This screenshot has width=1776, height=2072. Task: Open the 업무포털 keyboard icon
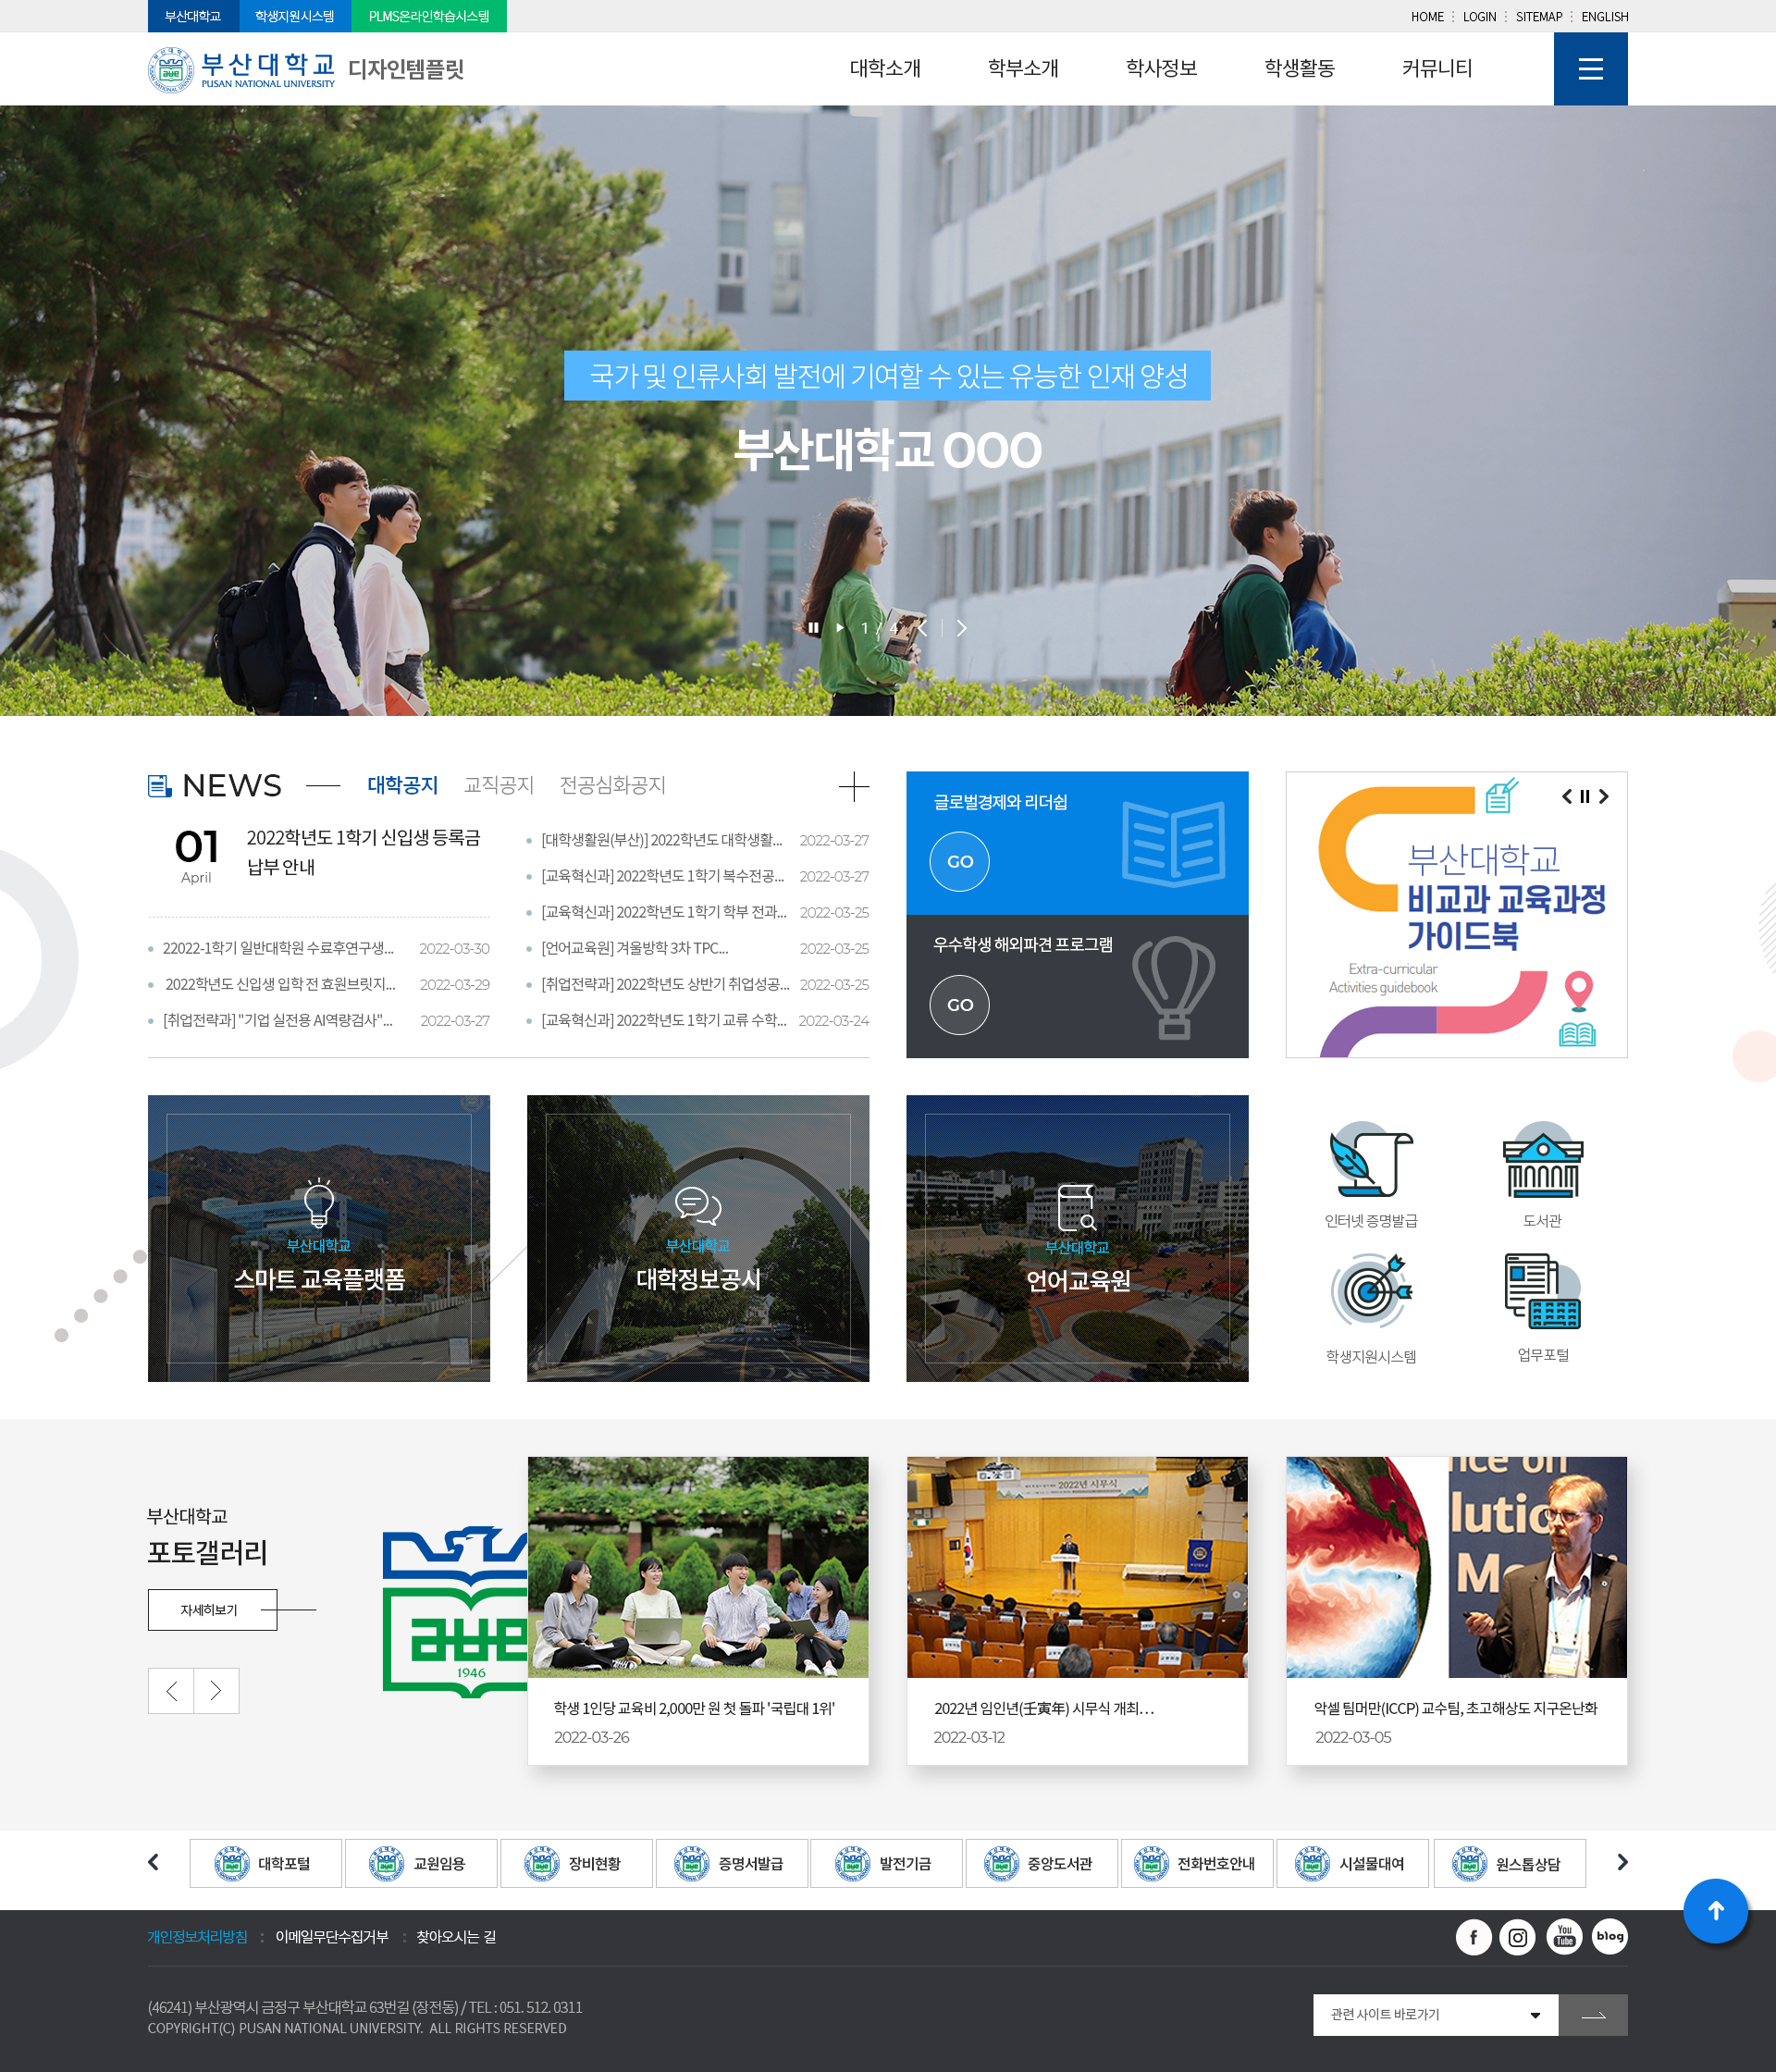click(x=1542, y=1292)
